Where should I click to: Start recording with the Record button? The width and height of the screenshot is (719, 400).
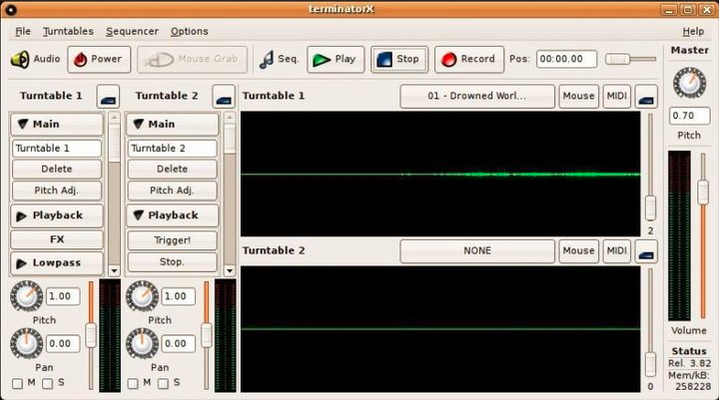pos(467,59)
